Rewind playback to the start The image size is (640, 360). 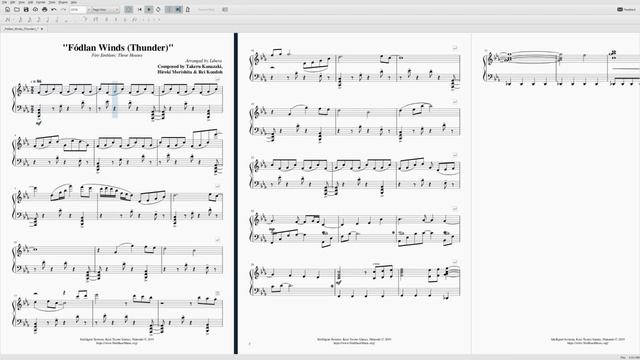coord(140,9)
